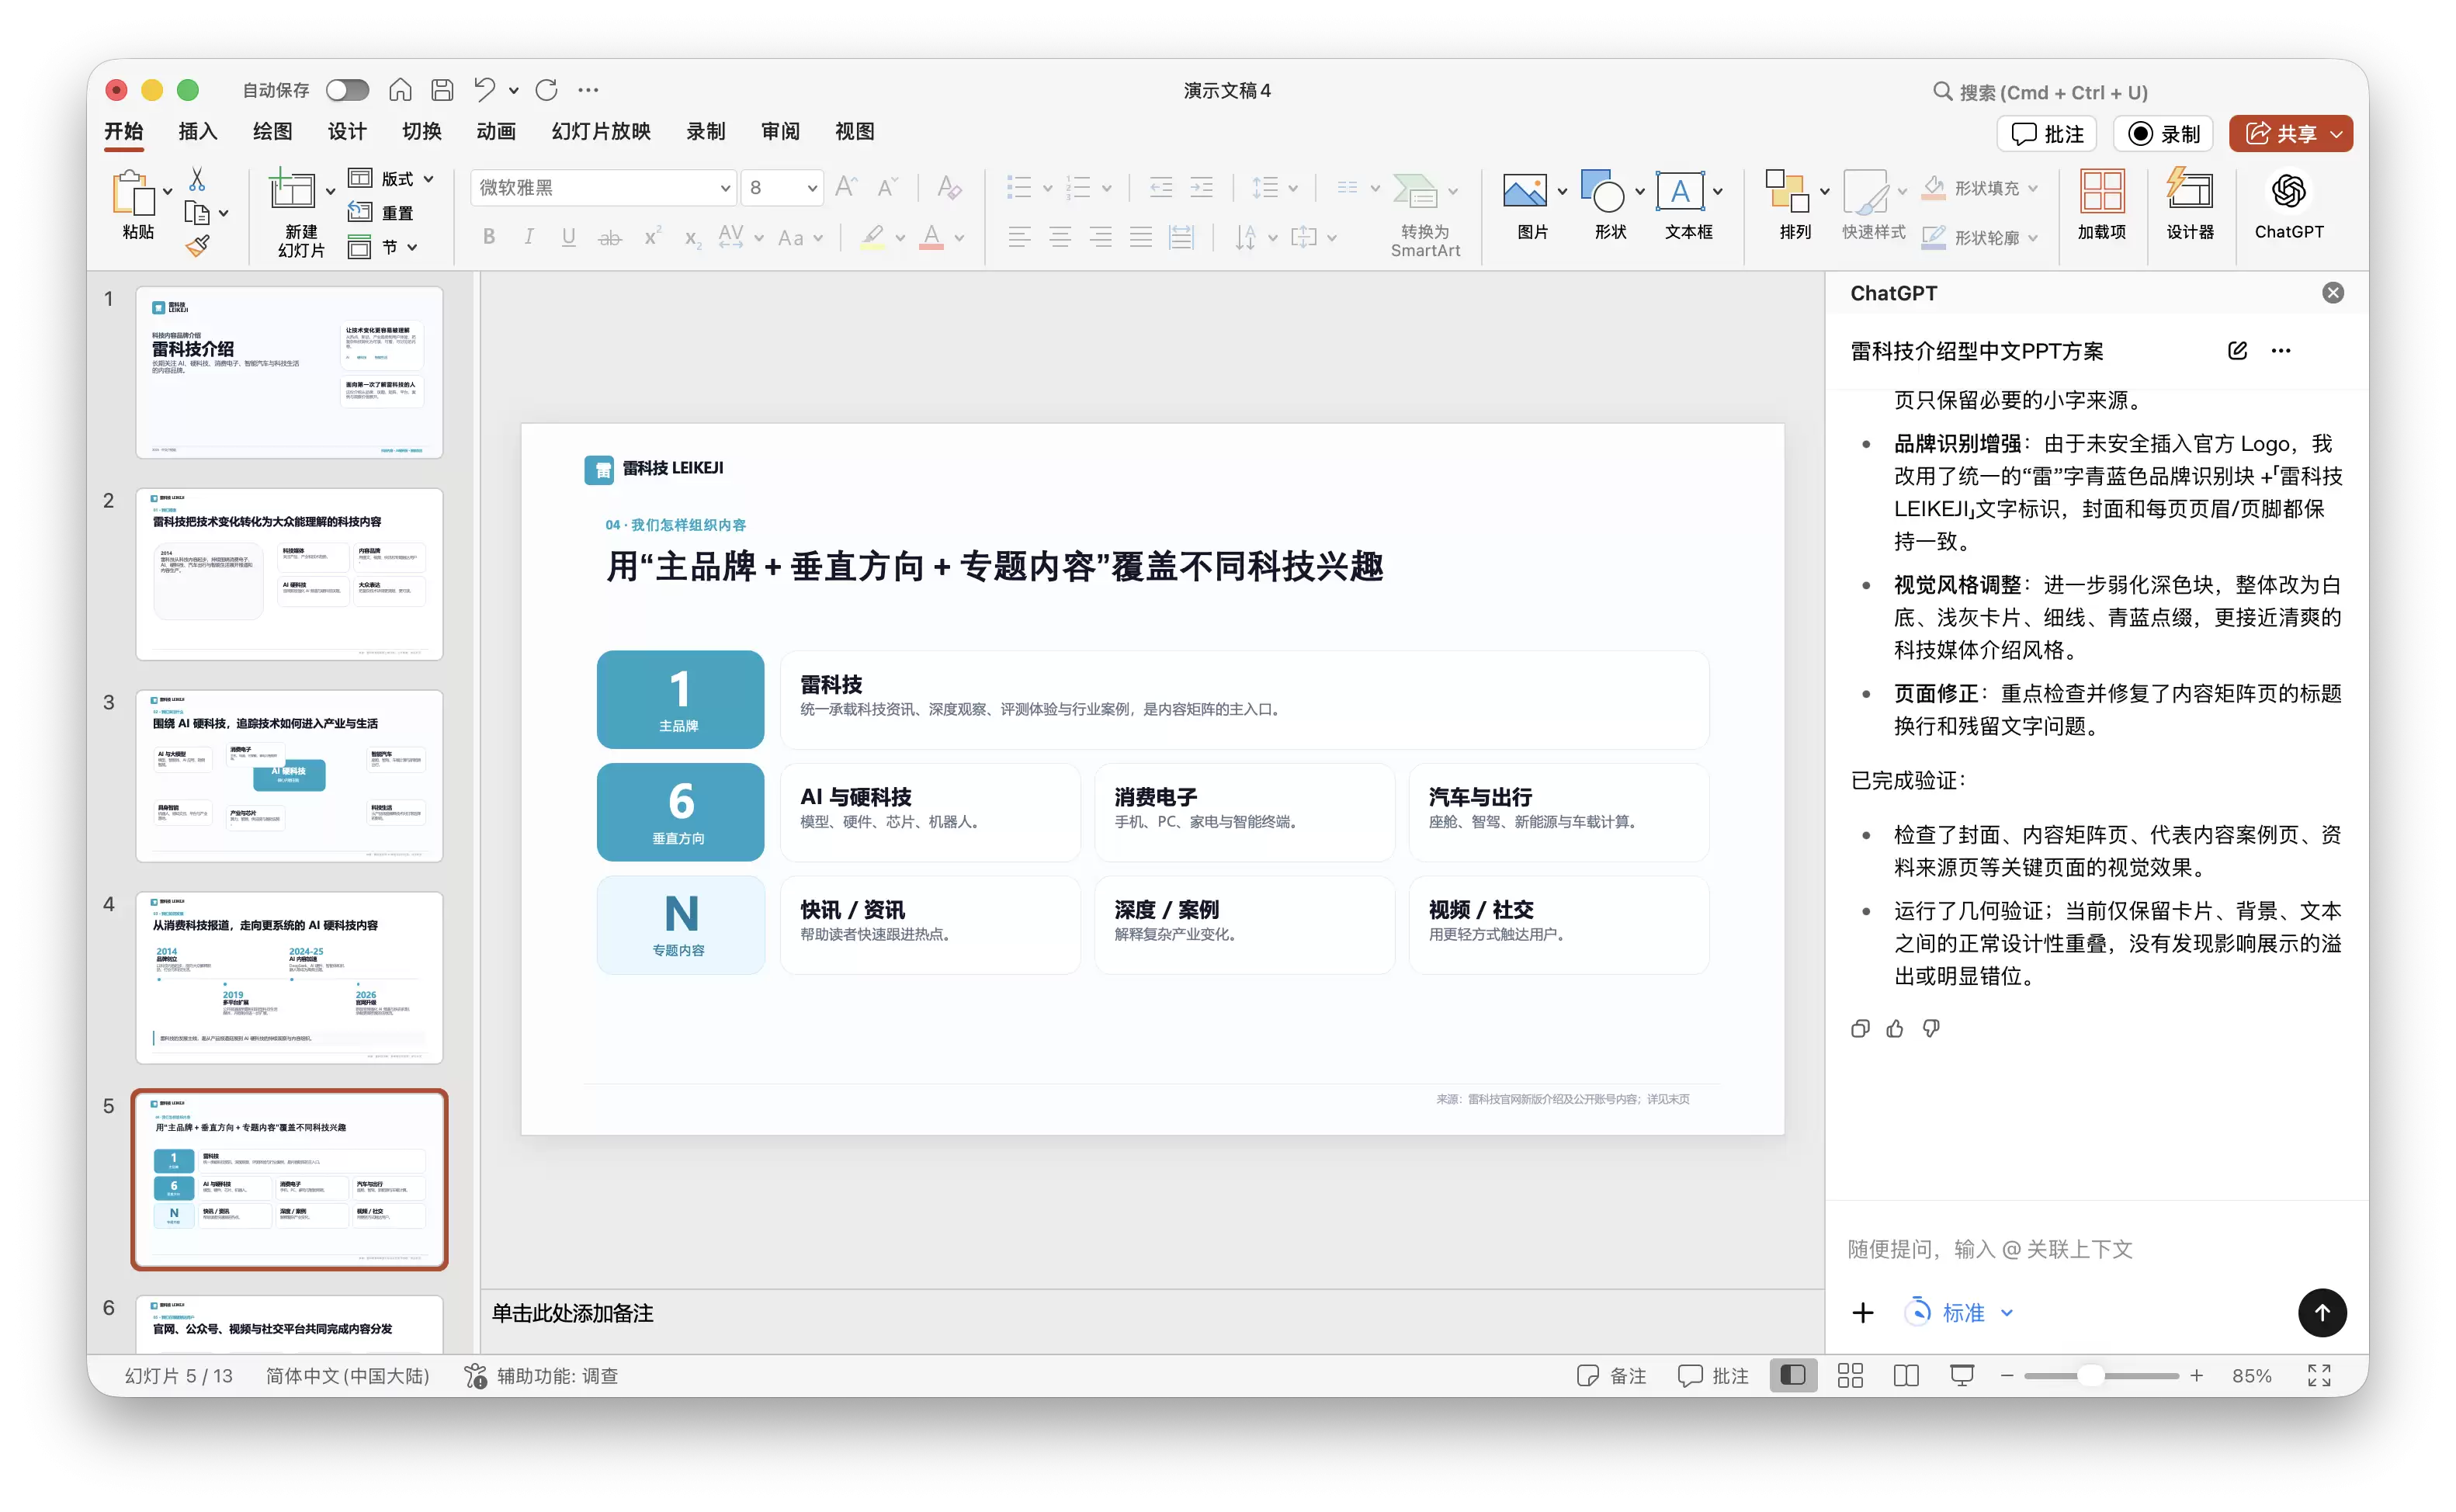Image resolution: width=2456 pixels, height=1512 pixels.
Task: Apply Underline formatting
Action: pyautogui.click(x=568, y=237)
